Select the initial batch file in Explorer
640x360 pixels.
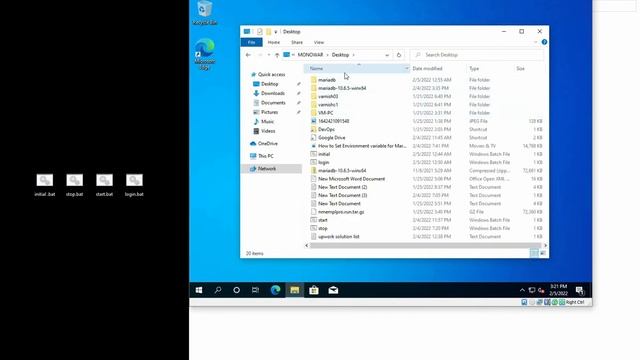tap(324, 154)
